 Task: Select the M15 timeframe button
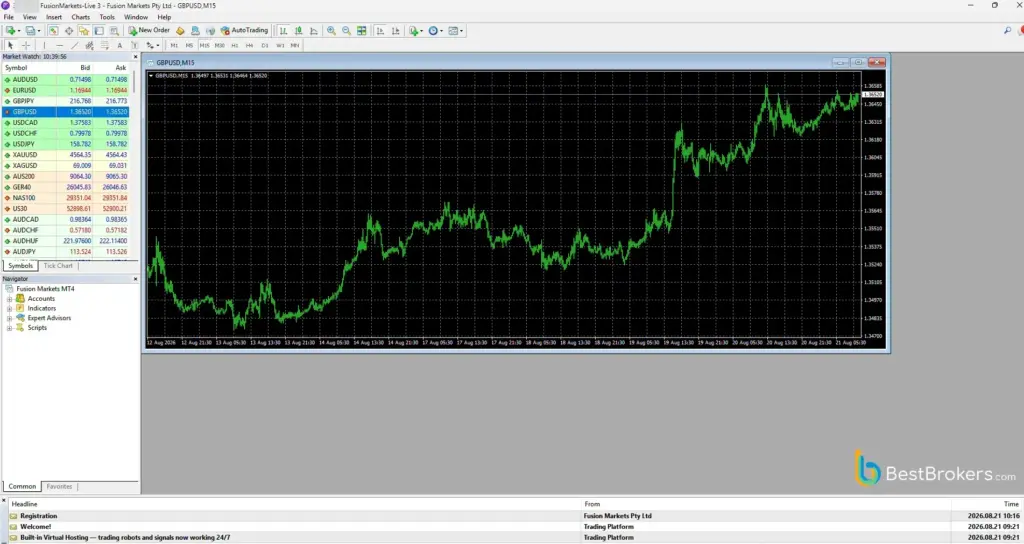tap(204, 45)
